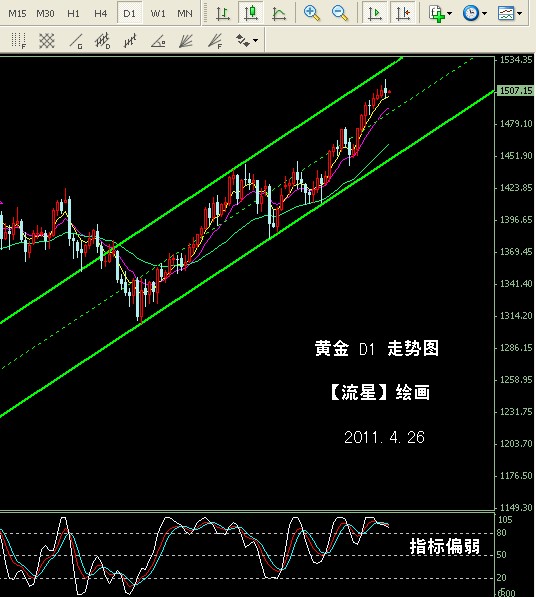Choose the Andrews pitchfork tool

(130, 41)
